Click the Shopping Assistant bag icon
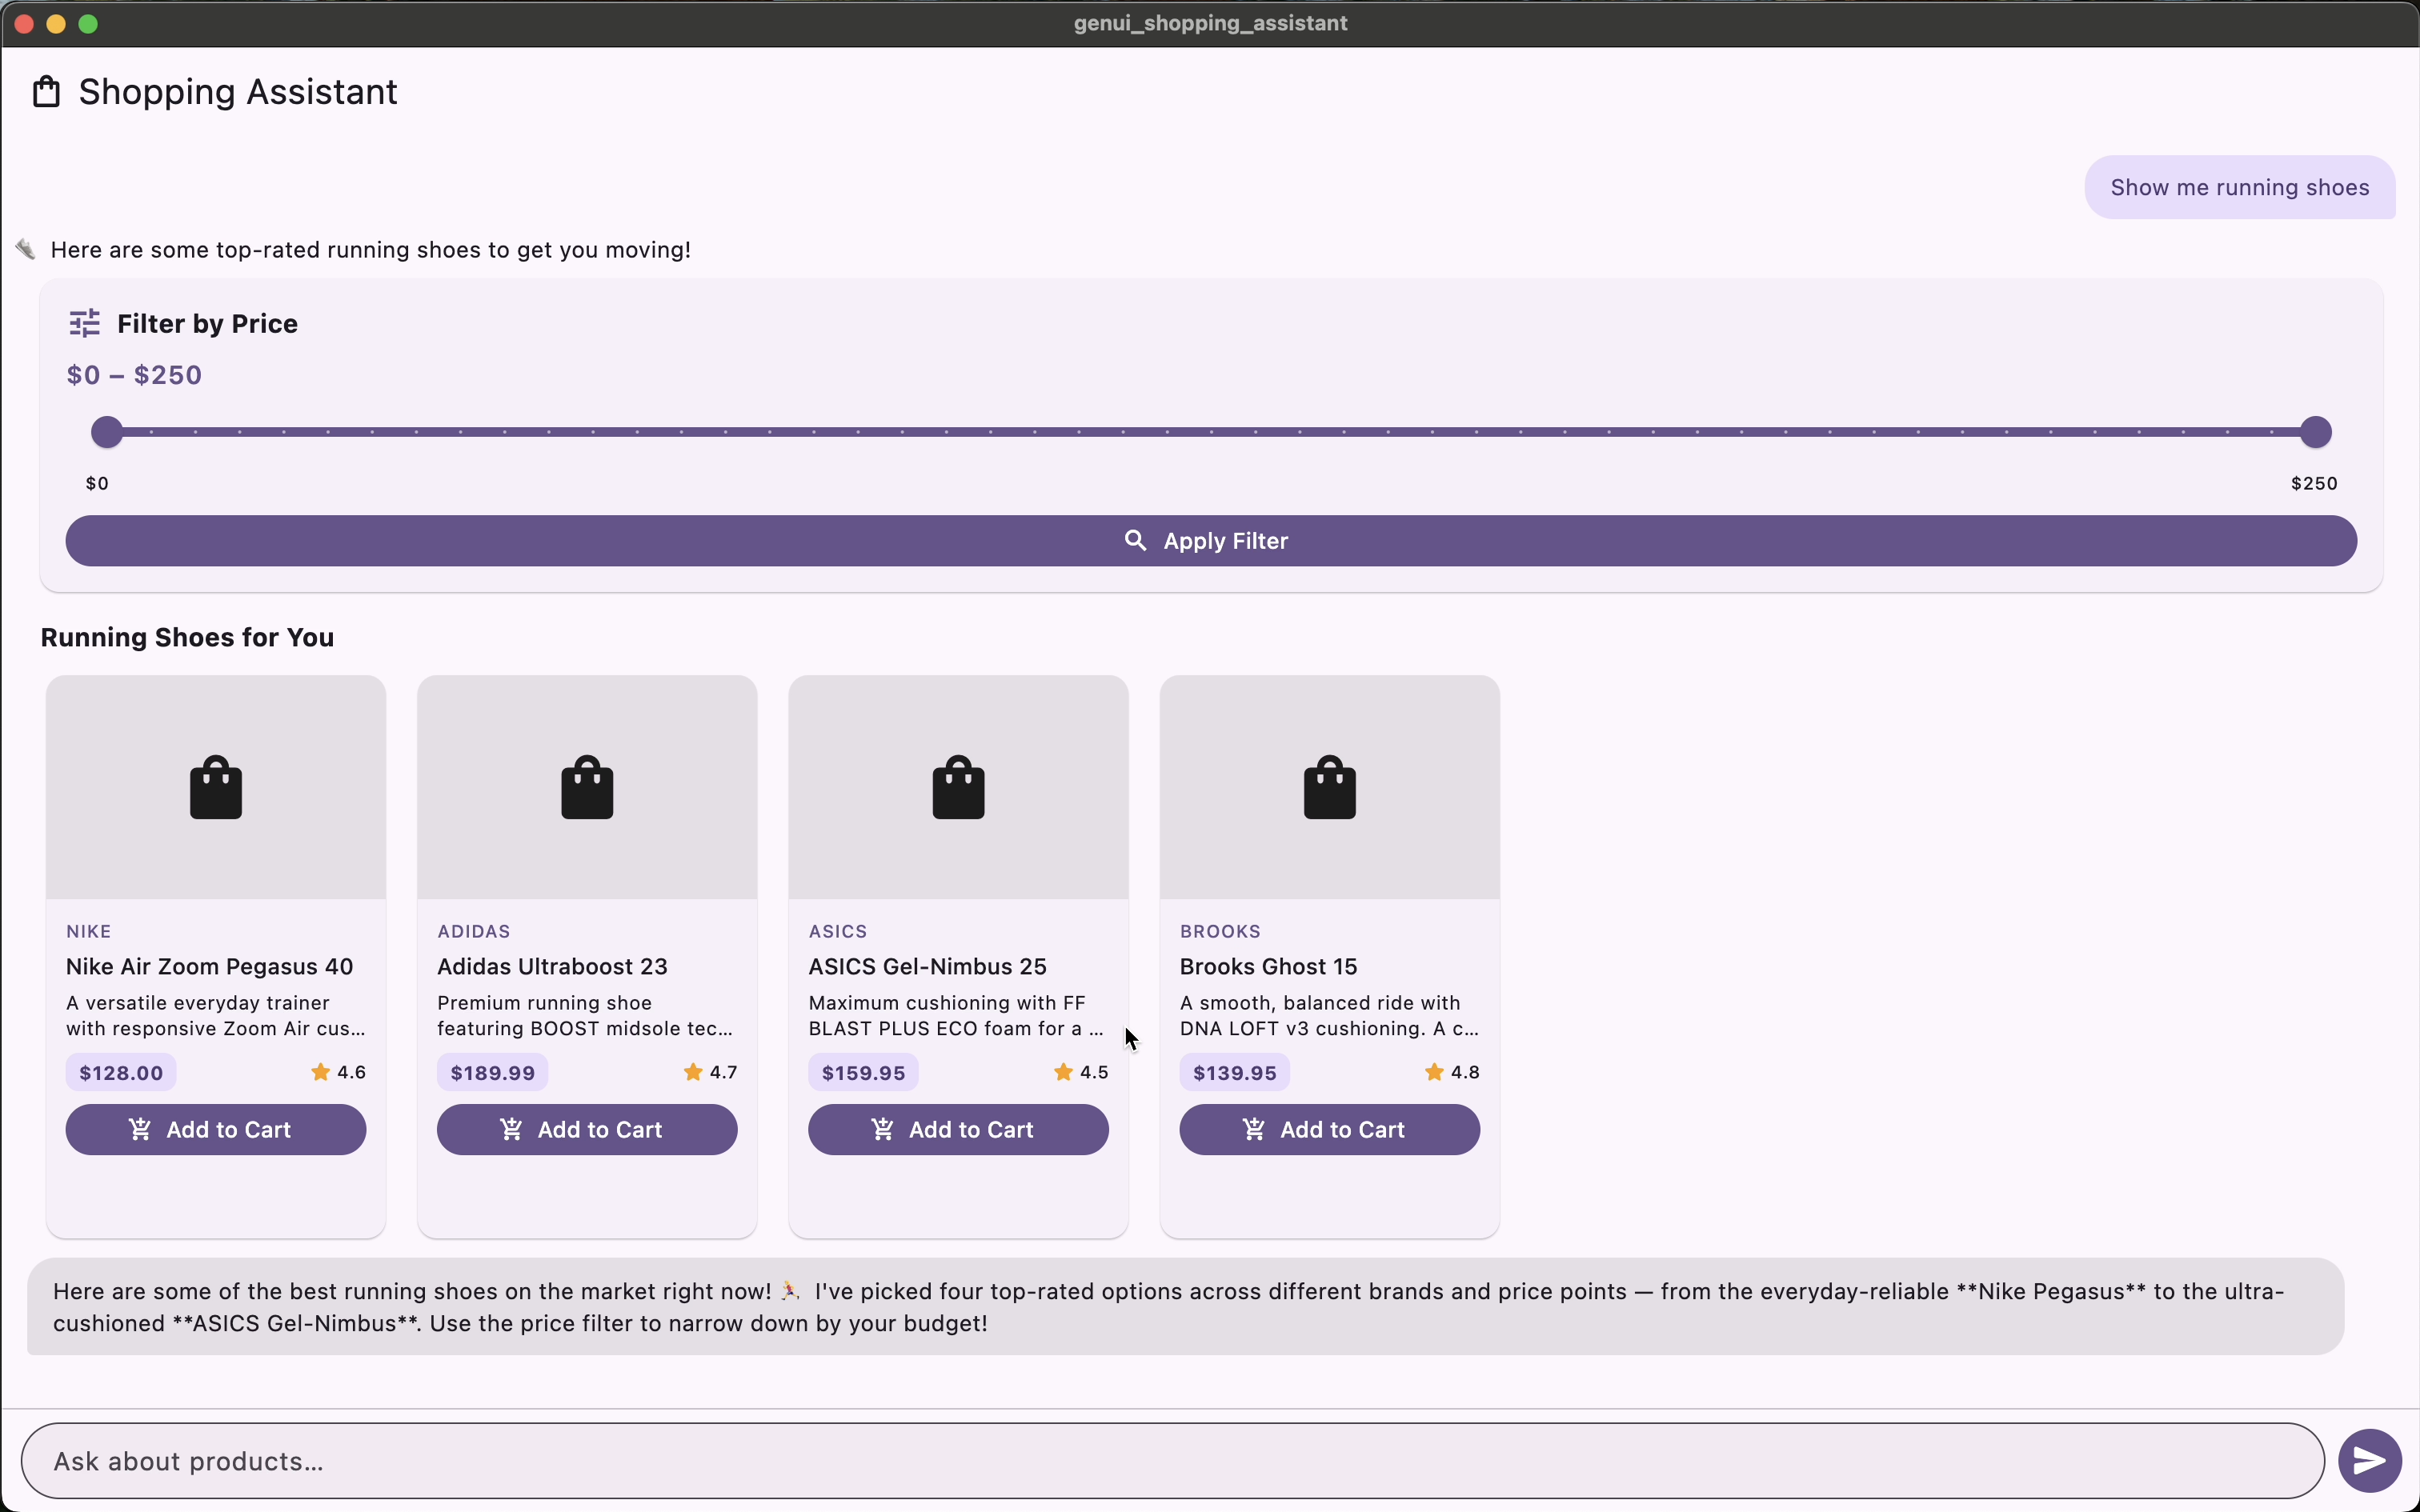The height and width of the screenshot is (1512, 2420). click(47, 92)
